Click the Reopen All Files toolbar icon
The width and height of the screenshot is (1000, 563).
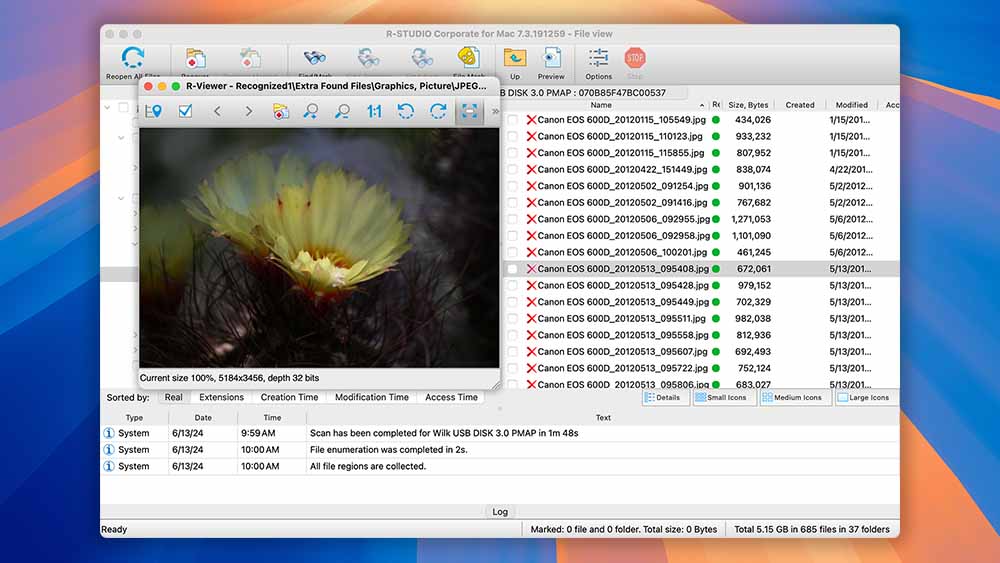pyautogui.click(x=133, y=59)
